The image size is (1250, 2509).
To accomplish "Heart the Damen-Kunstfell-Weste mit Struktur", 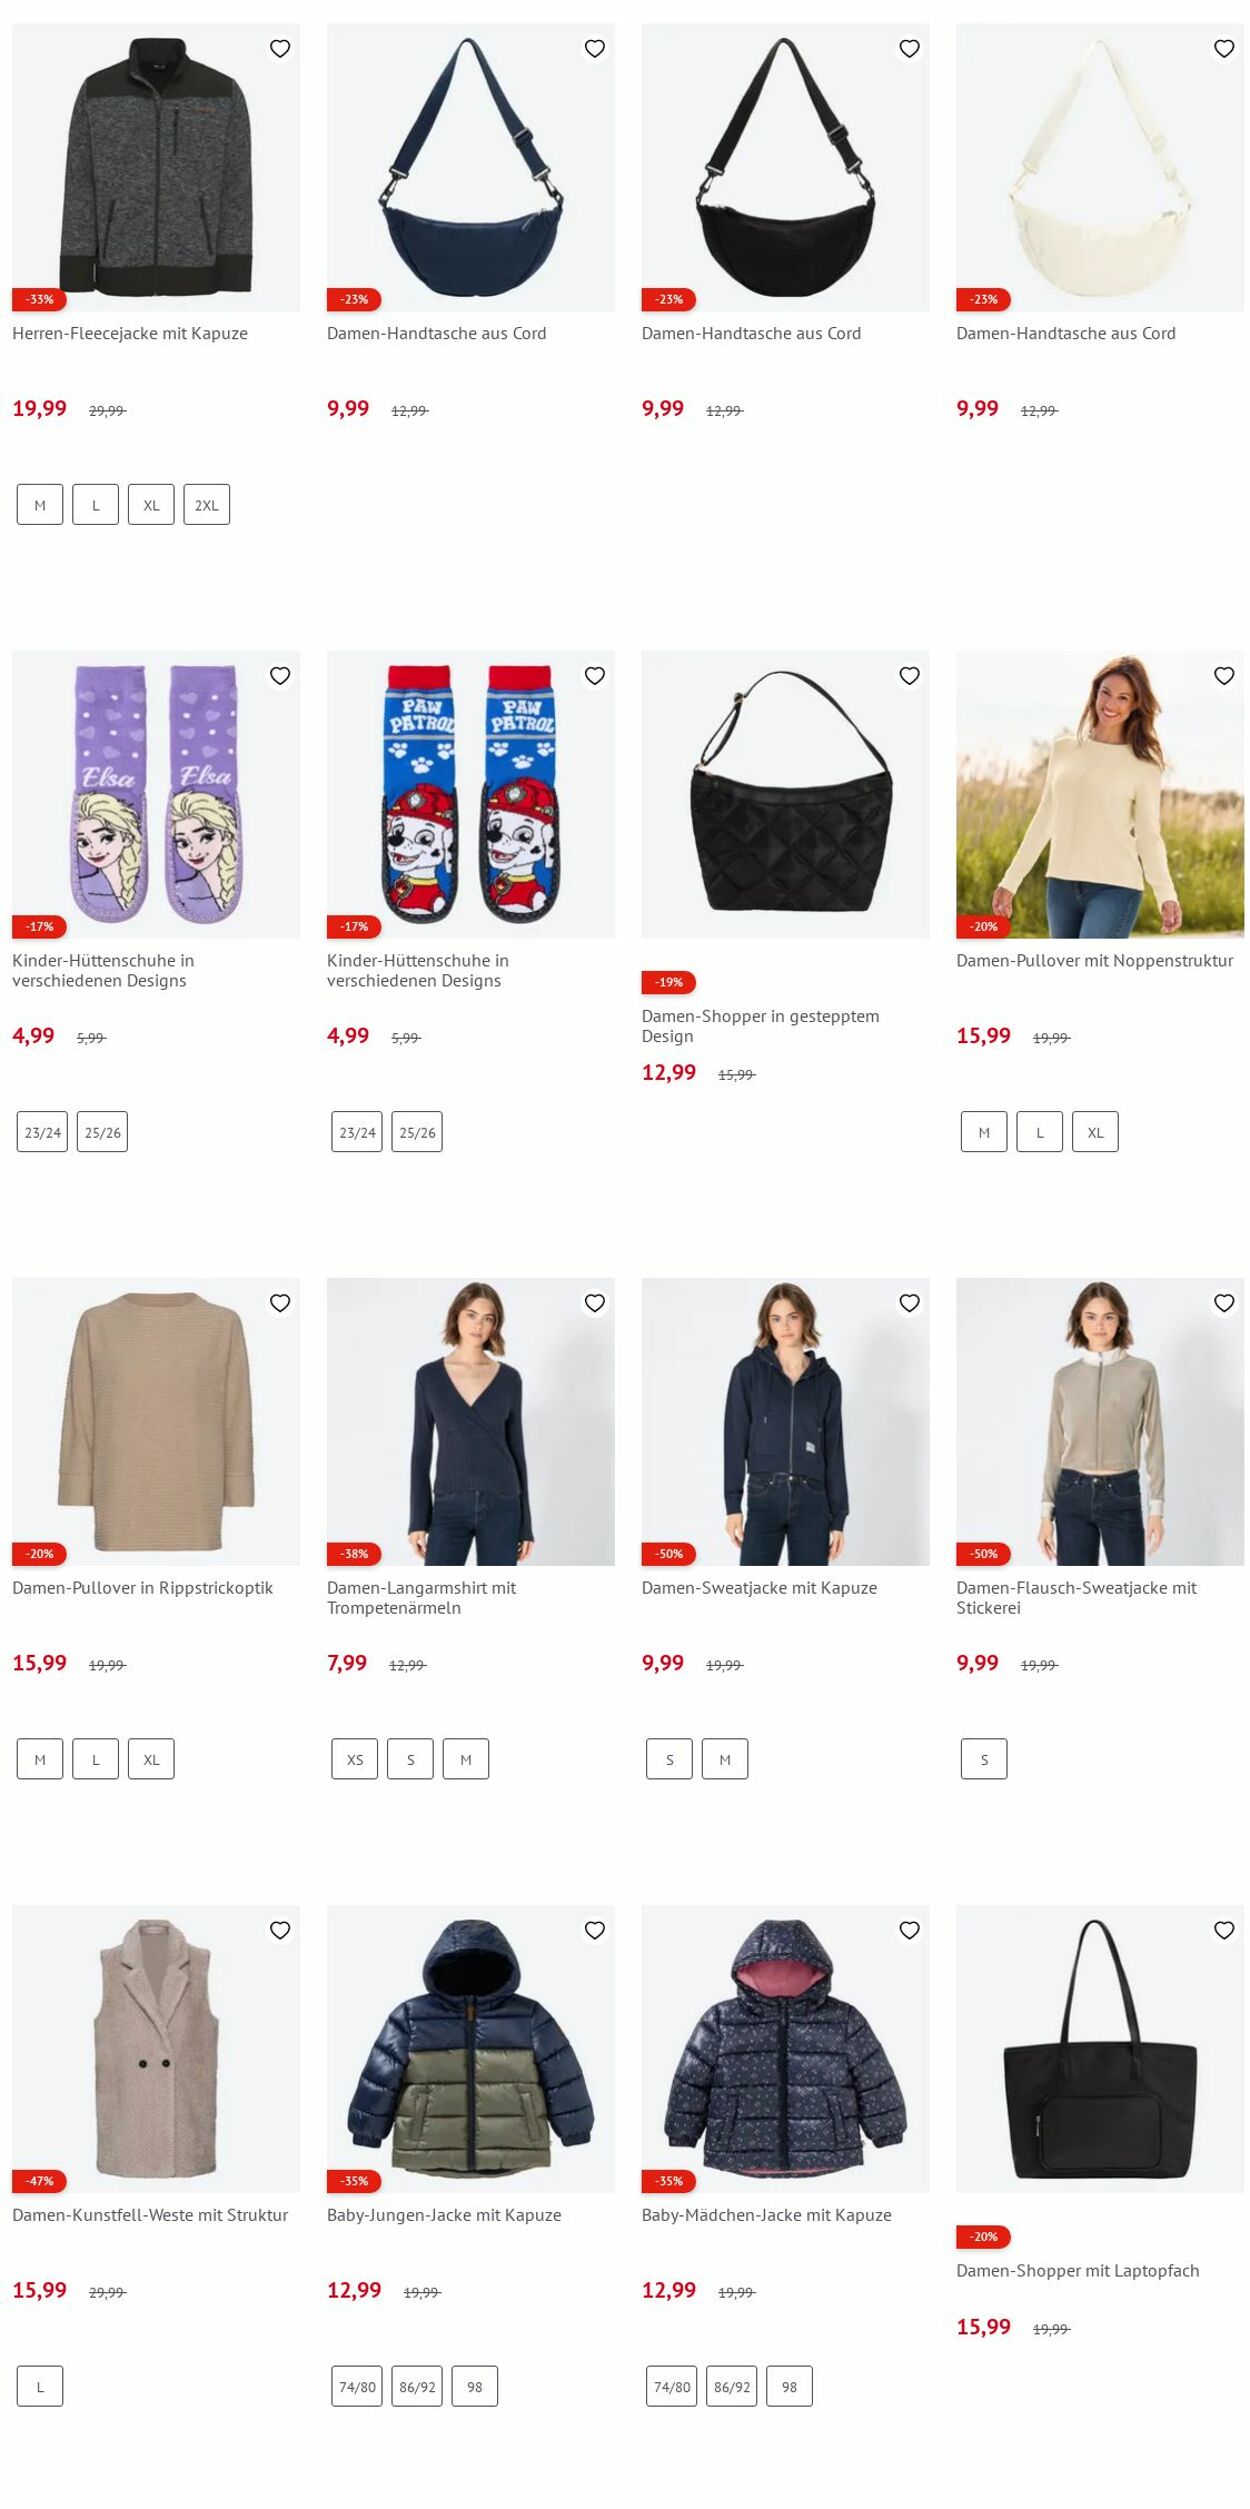I will pyautogui.click(x=280, y=1930).
